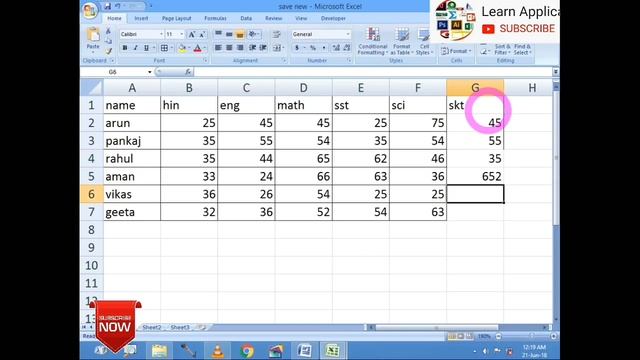Image resolution: width=640 pixels, height=360 pixels.
Task: Click the Select All corner button
Action: pos(91,88)
